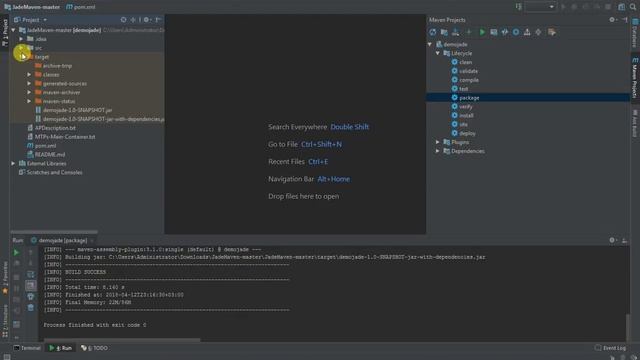Click the build project icon top toolbar
Image resolution: width=640 pixels, height=360 pixels.
(518, 7)
